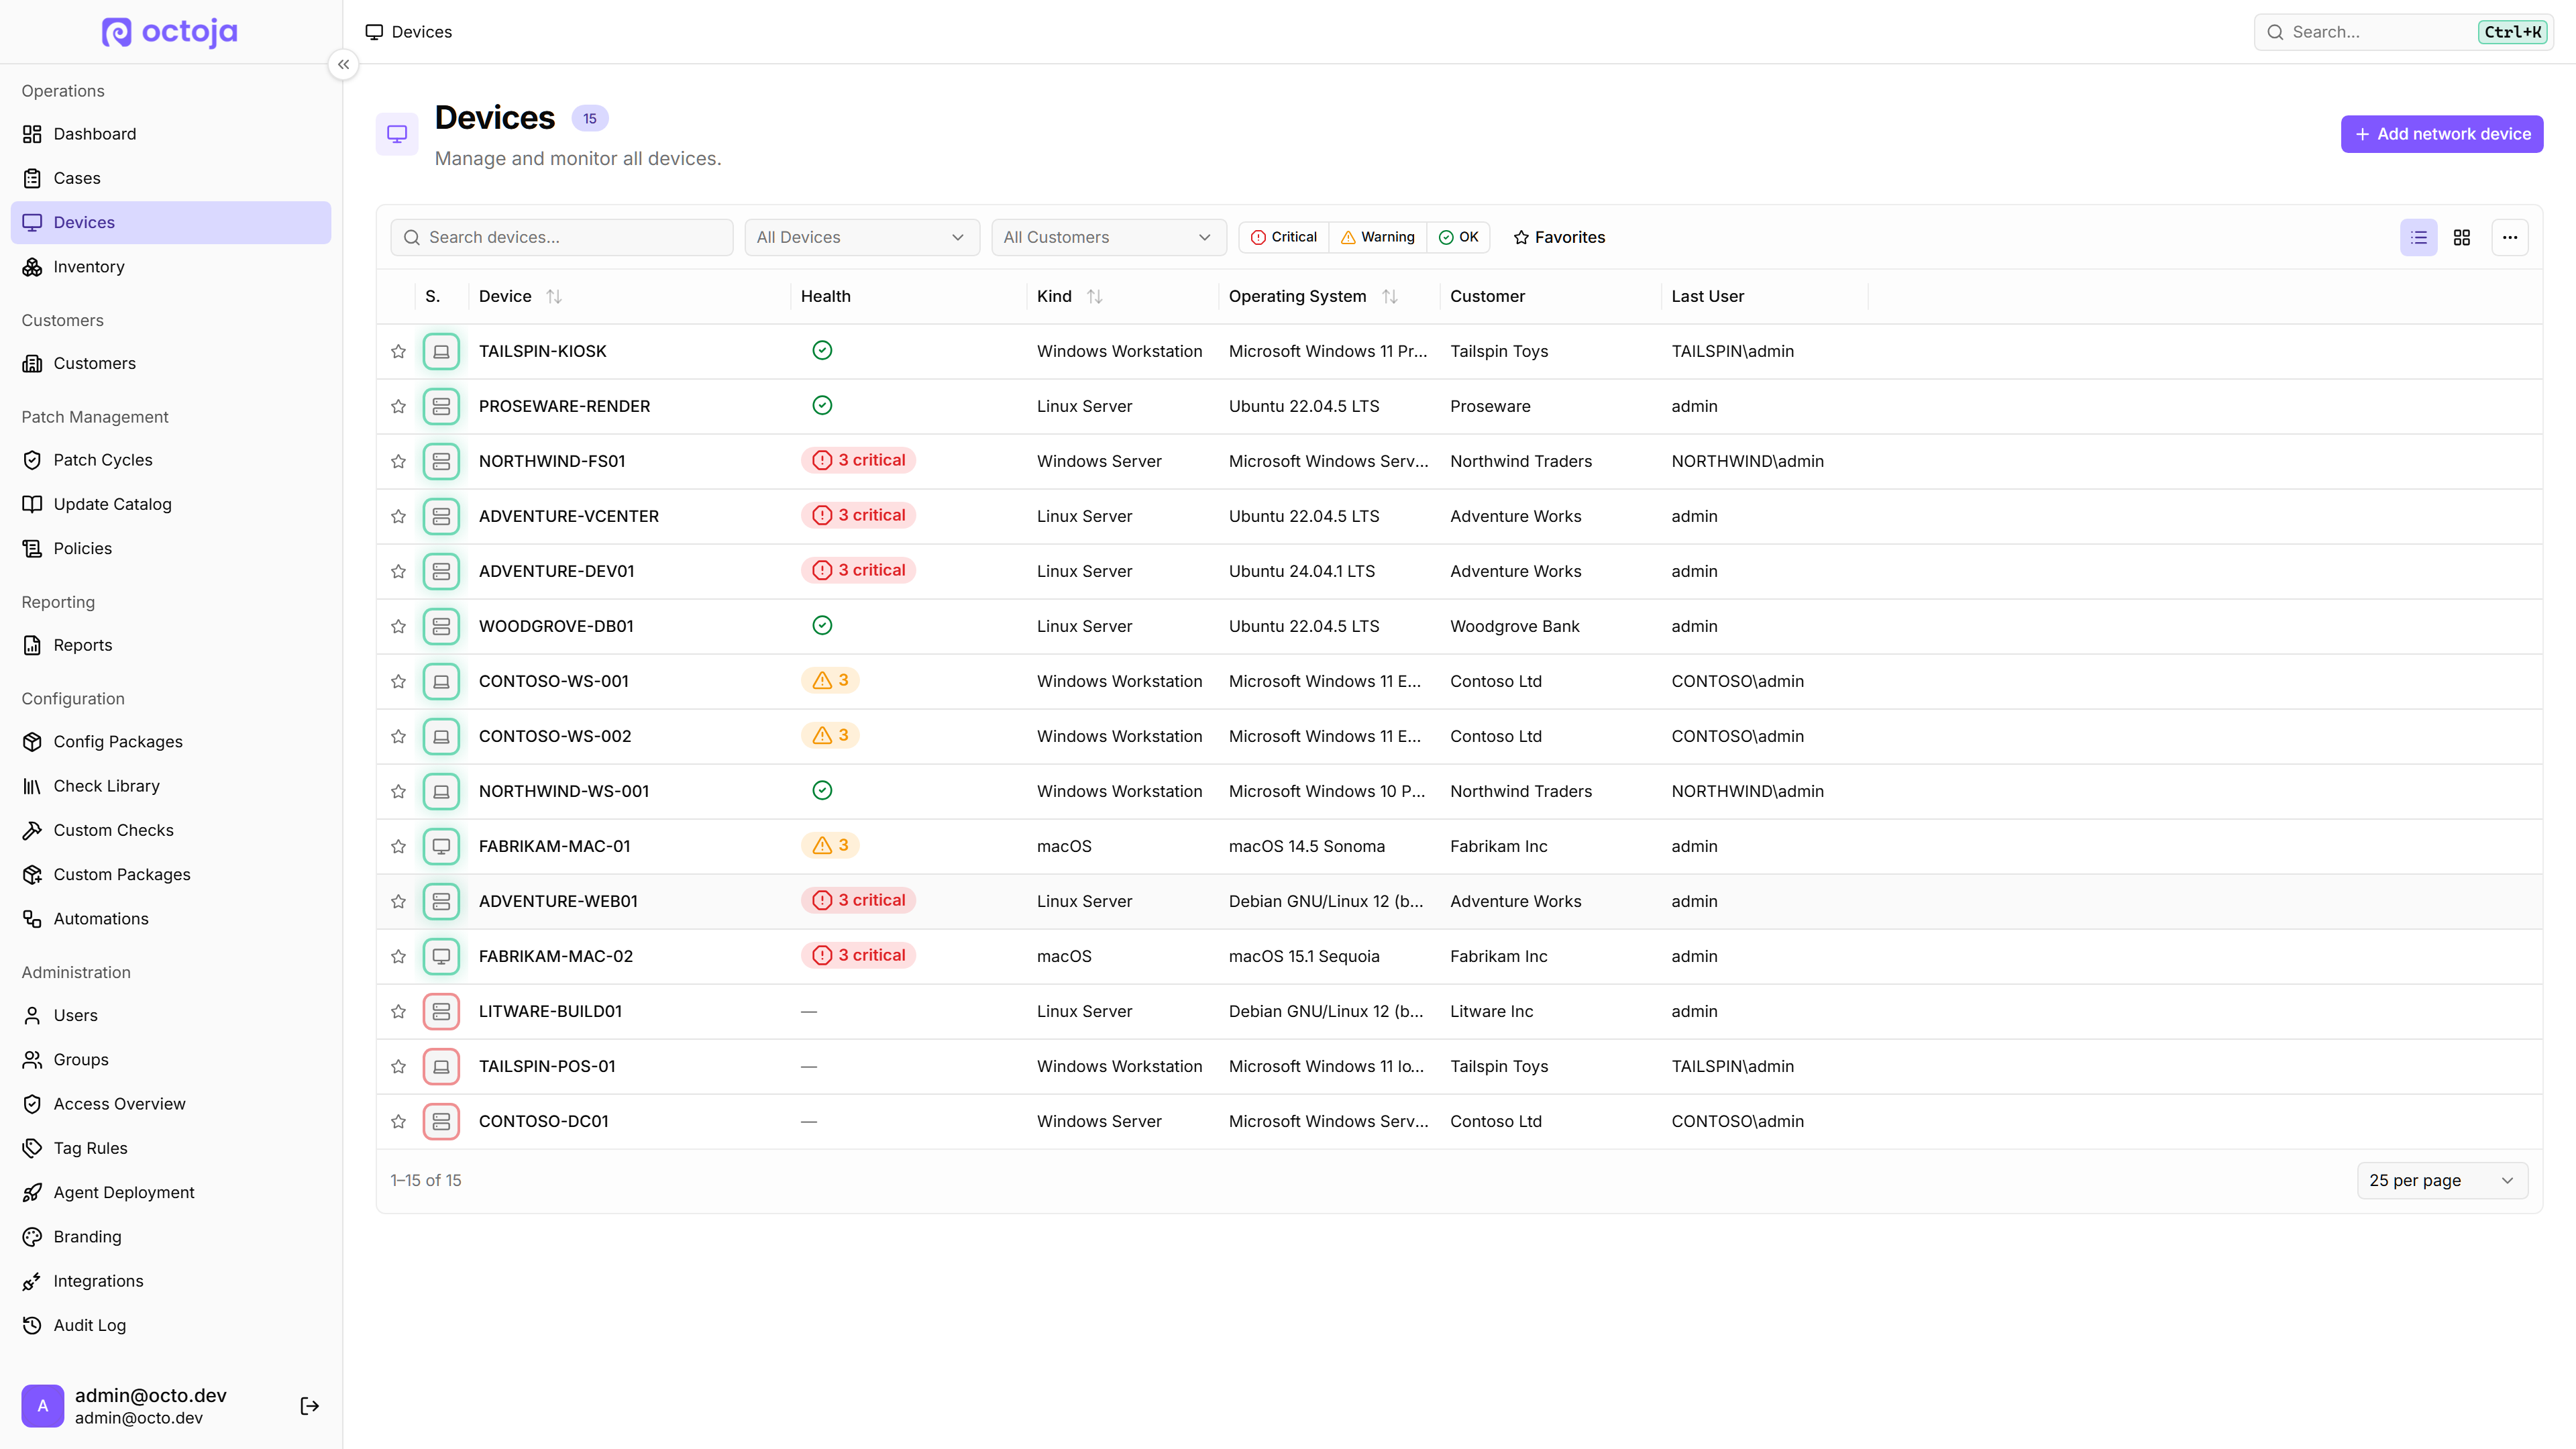Click the server icon for NORTHWIND-FS01
Viewport: 2576px width, 1449px height.
[441, 461]
